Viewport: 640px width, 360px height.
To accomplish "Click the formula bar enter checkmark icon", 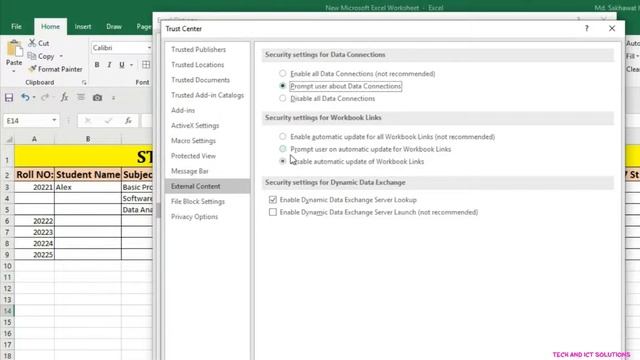I will coord(108,120).
